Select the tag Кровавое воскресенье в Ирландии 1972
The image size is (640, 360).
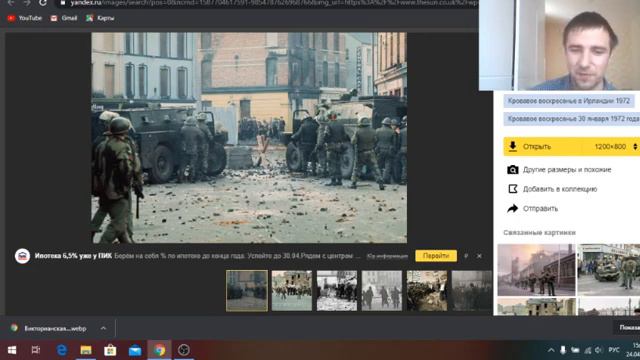click(569, 101)
